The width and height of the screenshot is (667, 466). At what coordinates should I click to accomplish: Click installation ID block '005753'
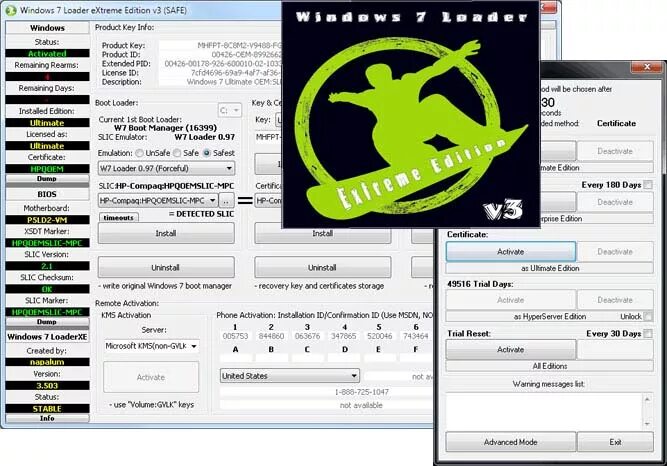click(235, 336)
